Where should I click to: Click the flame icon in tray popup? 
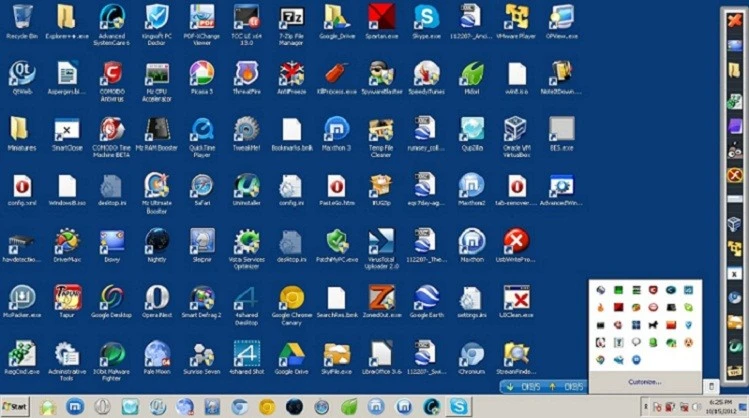coord(601,307)
